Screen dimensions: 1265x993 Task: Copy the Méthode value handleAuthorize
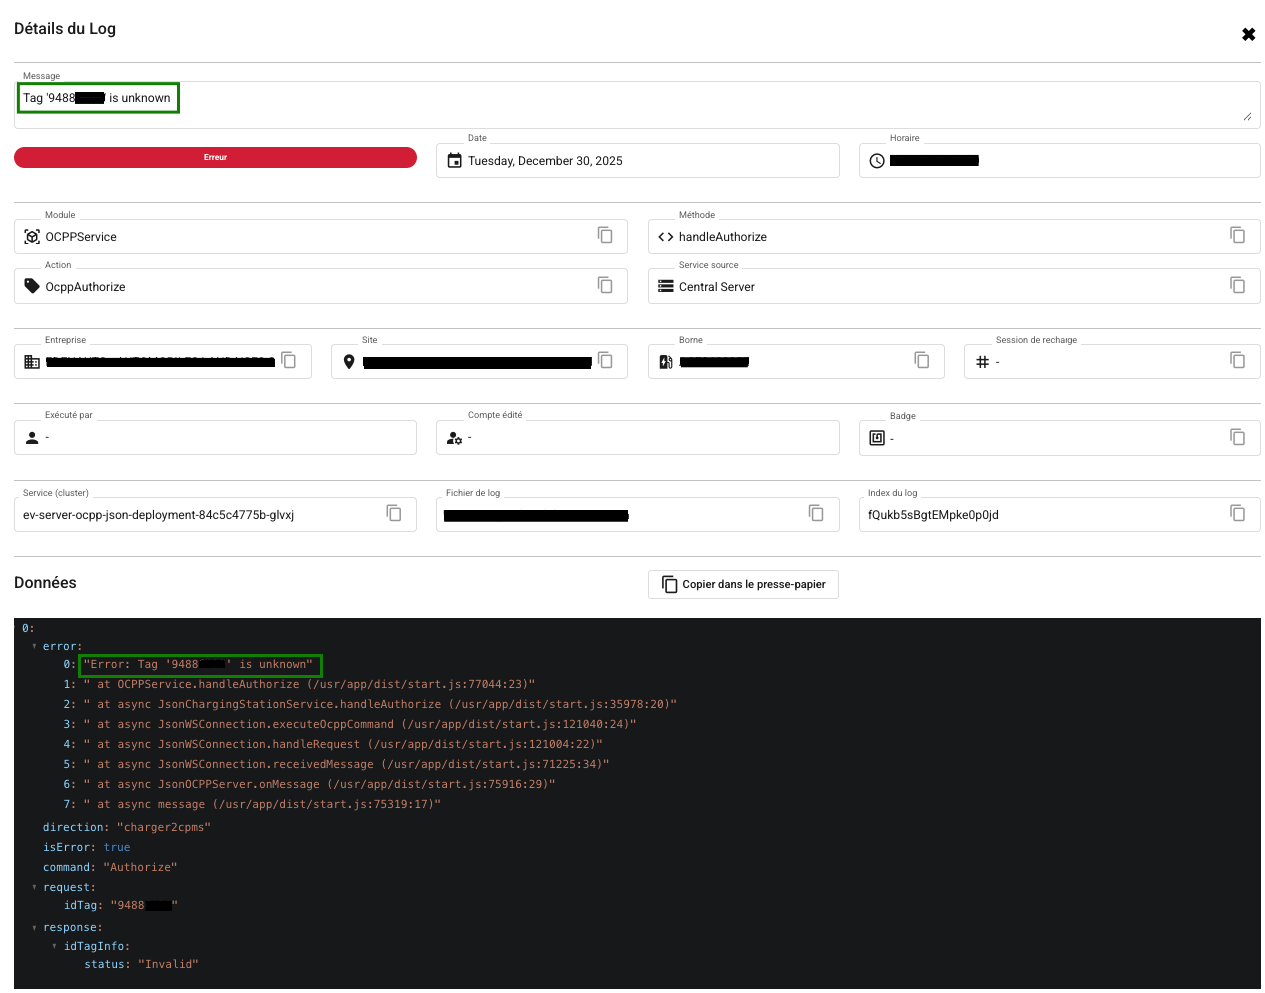tap(1237, 235)
